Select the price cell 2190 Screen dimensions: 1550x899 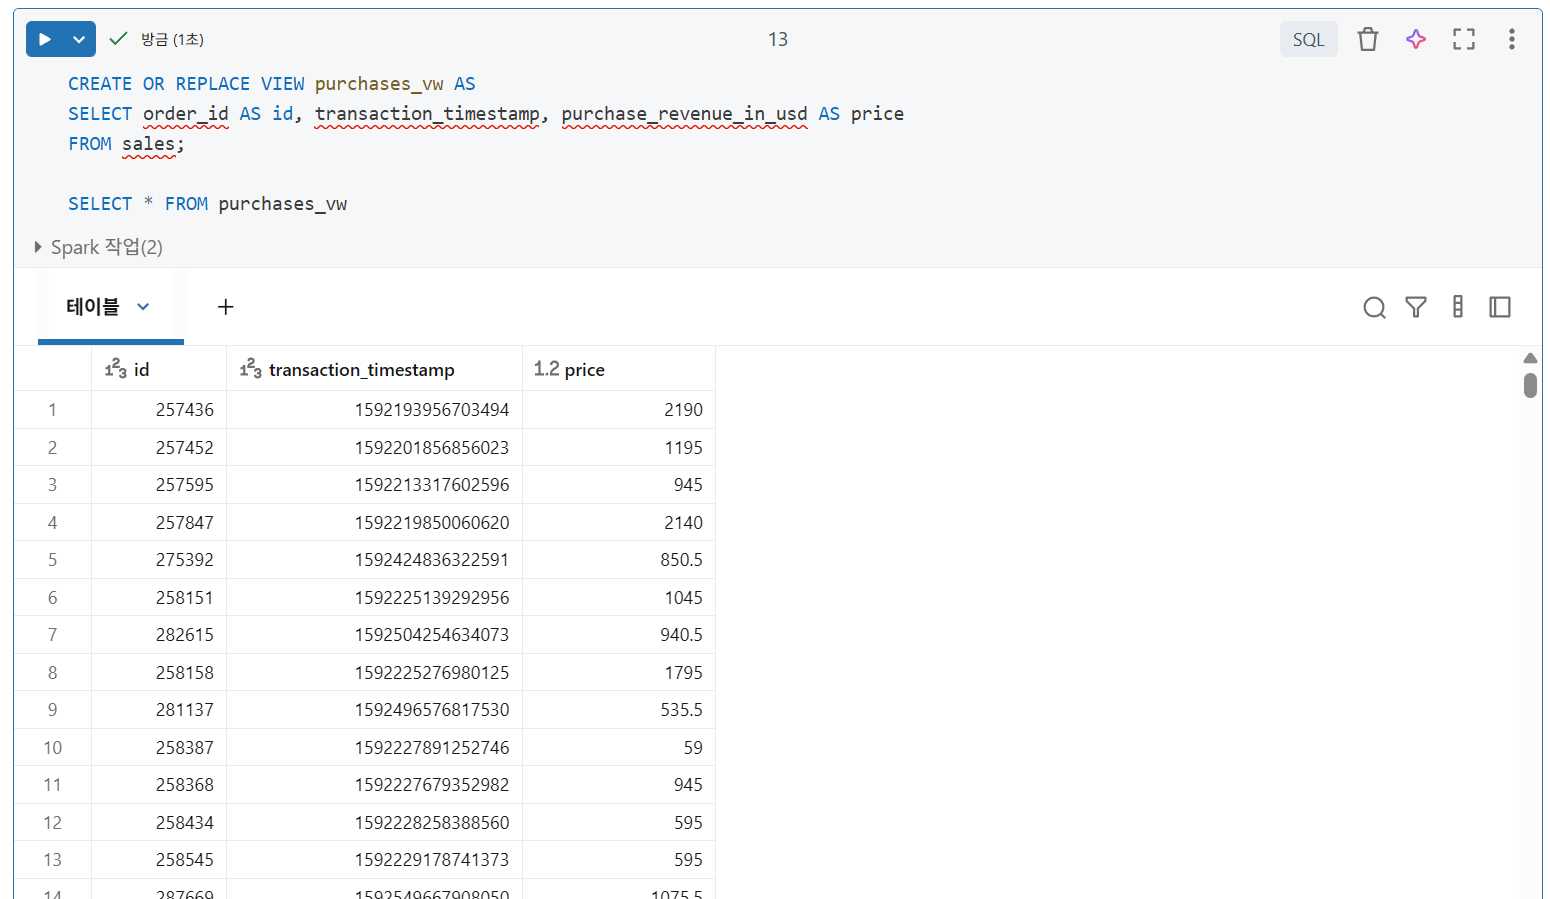click(x=619, y=410)
